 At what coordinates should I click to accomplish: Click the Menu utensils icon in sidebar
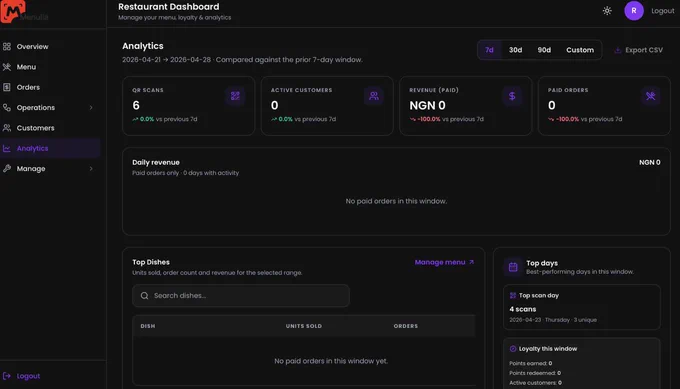tap(7, 67)
